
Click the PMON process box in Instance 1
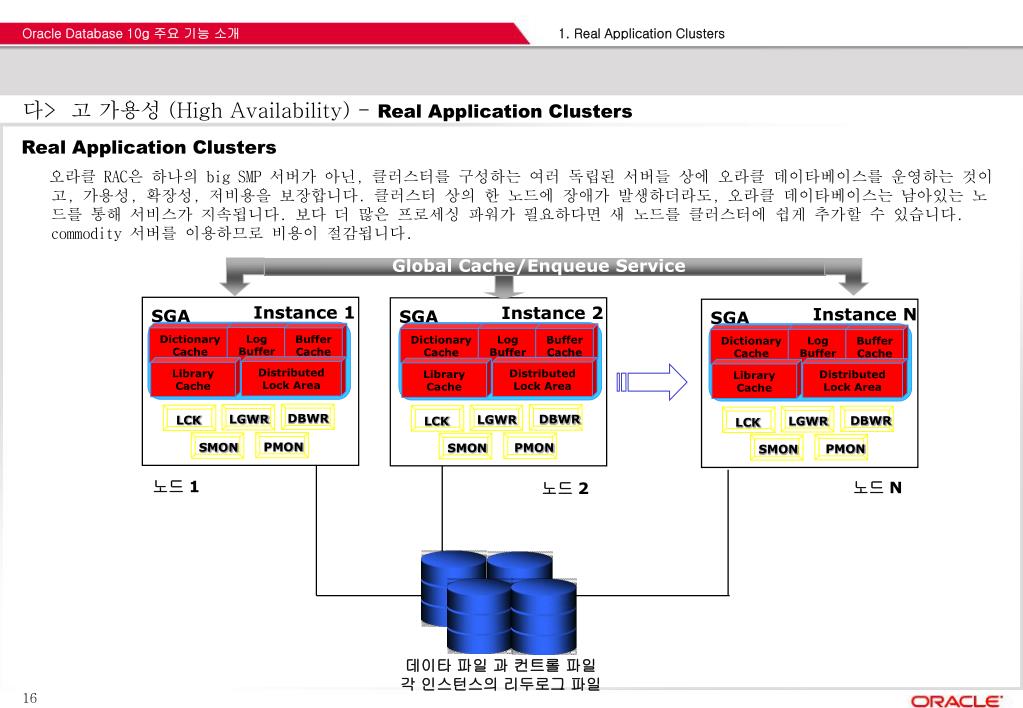[x=283, y=446]
